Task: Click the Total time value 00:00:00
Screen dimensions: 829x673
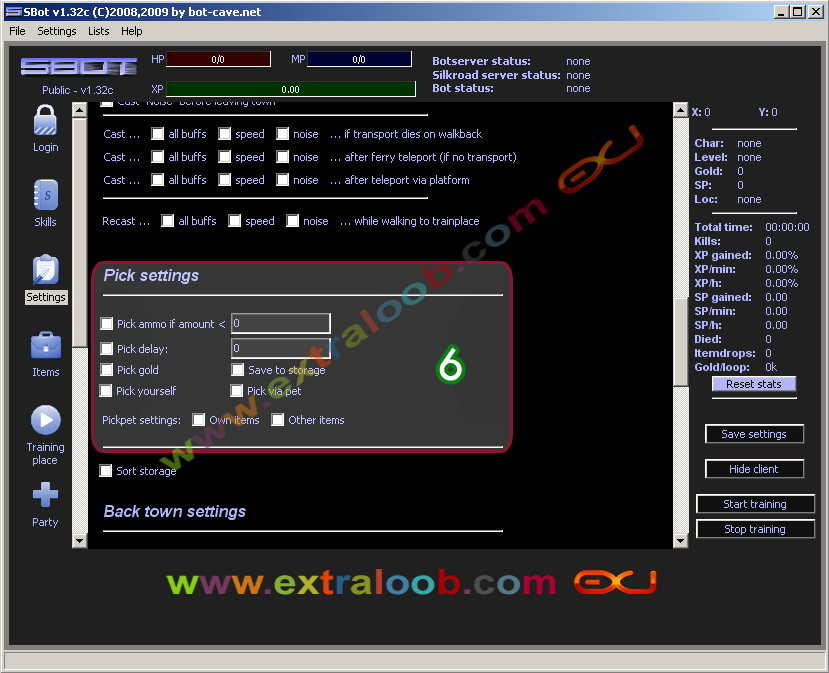Action: (x=787, y=227)
